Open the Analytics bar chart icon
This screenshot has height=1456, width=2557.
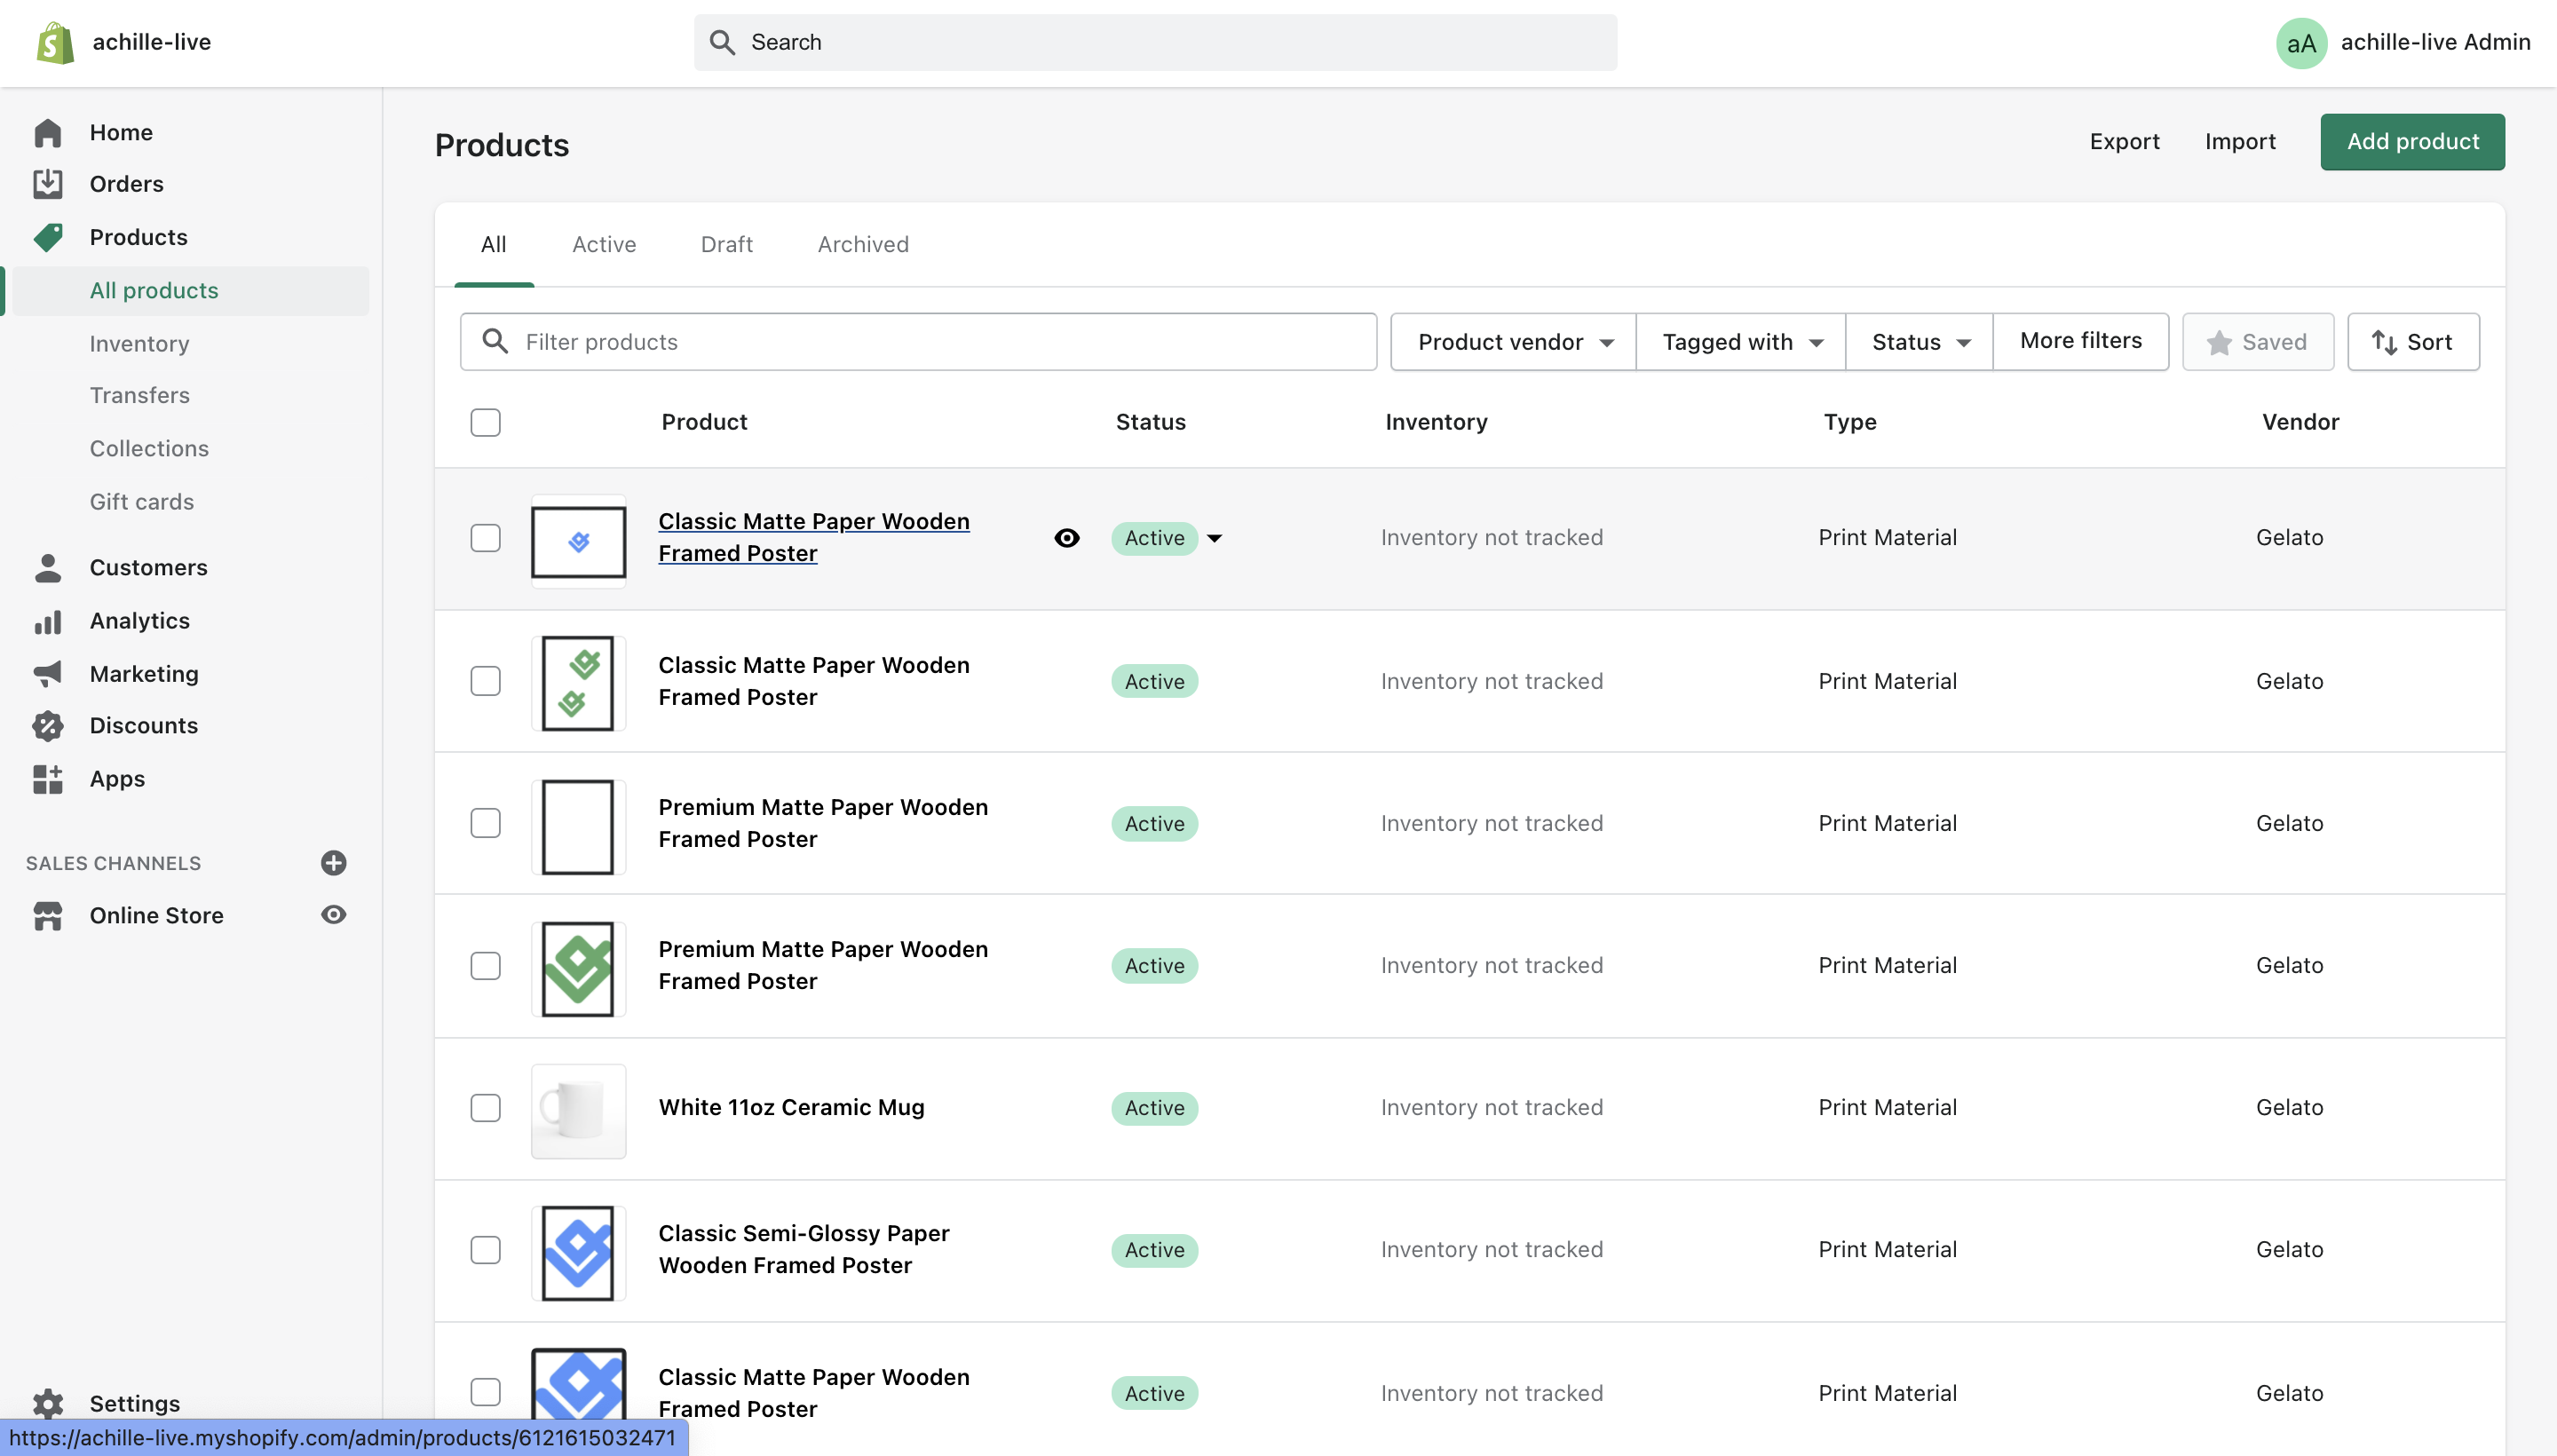point(48,621)
